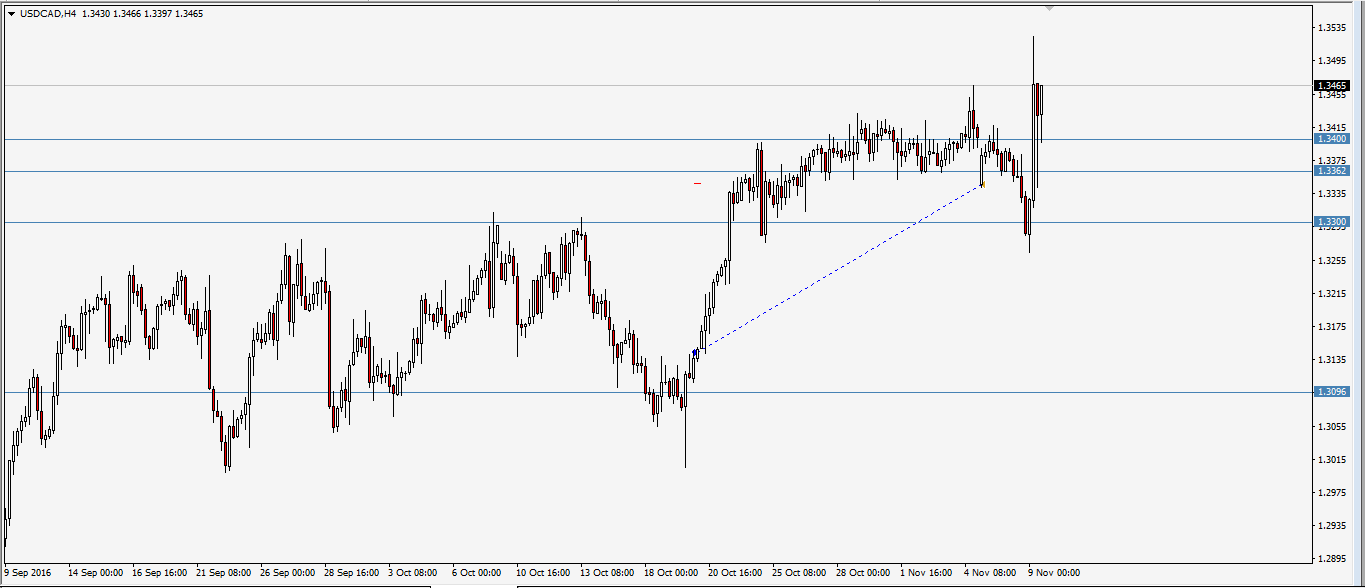
Task: Click the USDCAD,H4 symbol title text
Action: tap(47, 14)
